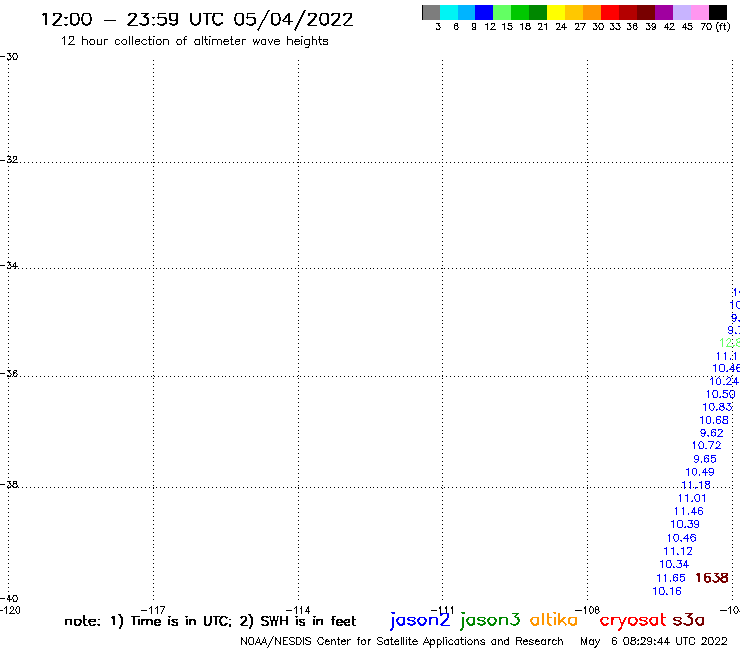Click the -108 longitude axis label
The height and width of the screenshot is (650, 740).
tap(587, 610)
